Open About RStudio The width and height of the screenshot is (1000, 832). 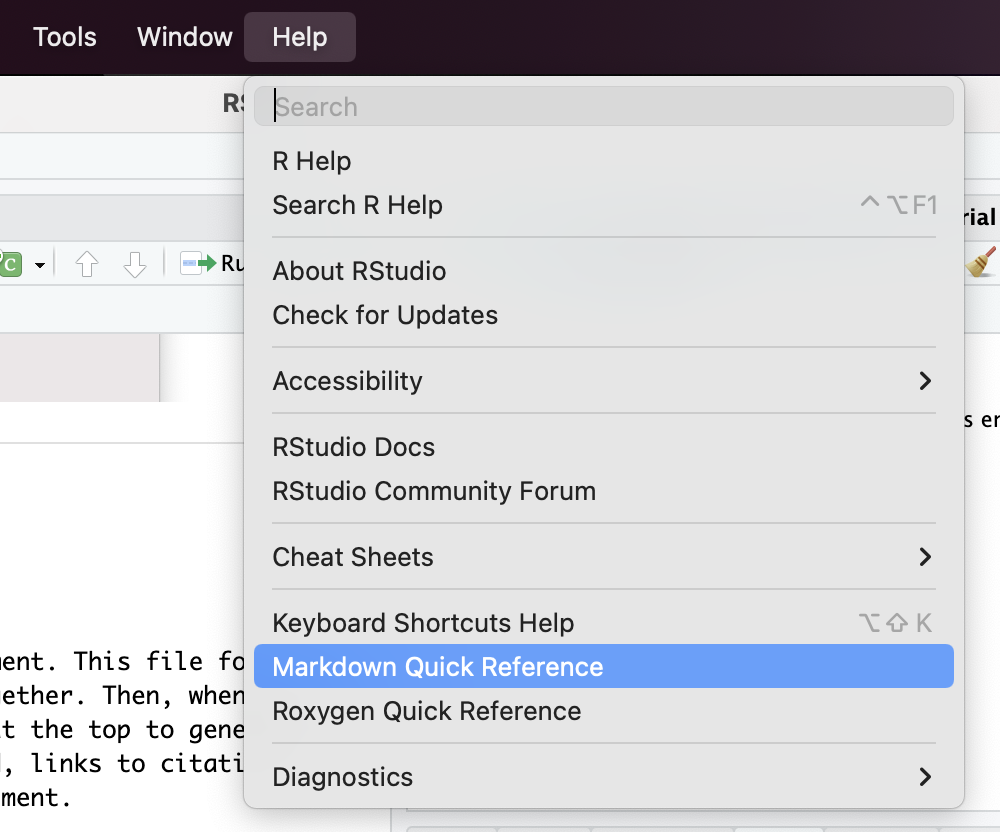[x=603, y=271]
